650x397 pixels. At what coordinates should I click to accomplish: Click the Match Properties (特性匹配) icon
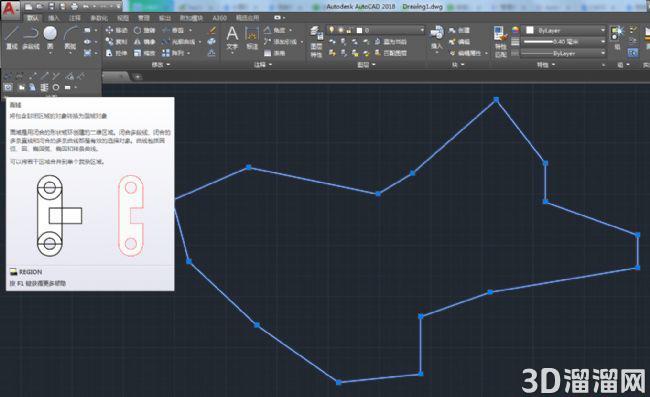point(500,41)
